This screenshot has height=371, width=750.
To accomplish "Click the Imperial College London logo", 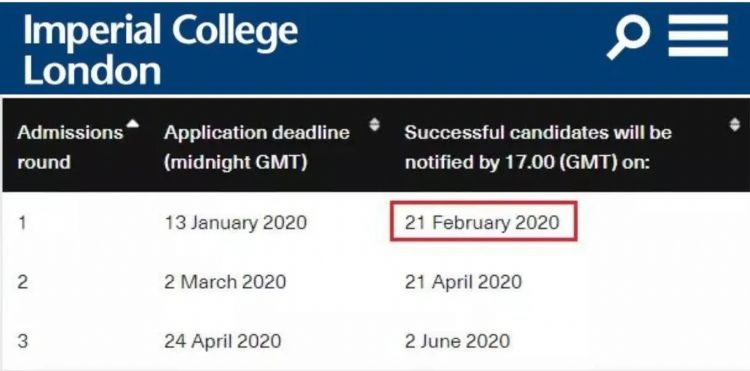I will pyautogui.click(x=160, y=49).
